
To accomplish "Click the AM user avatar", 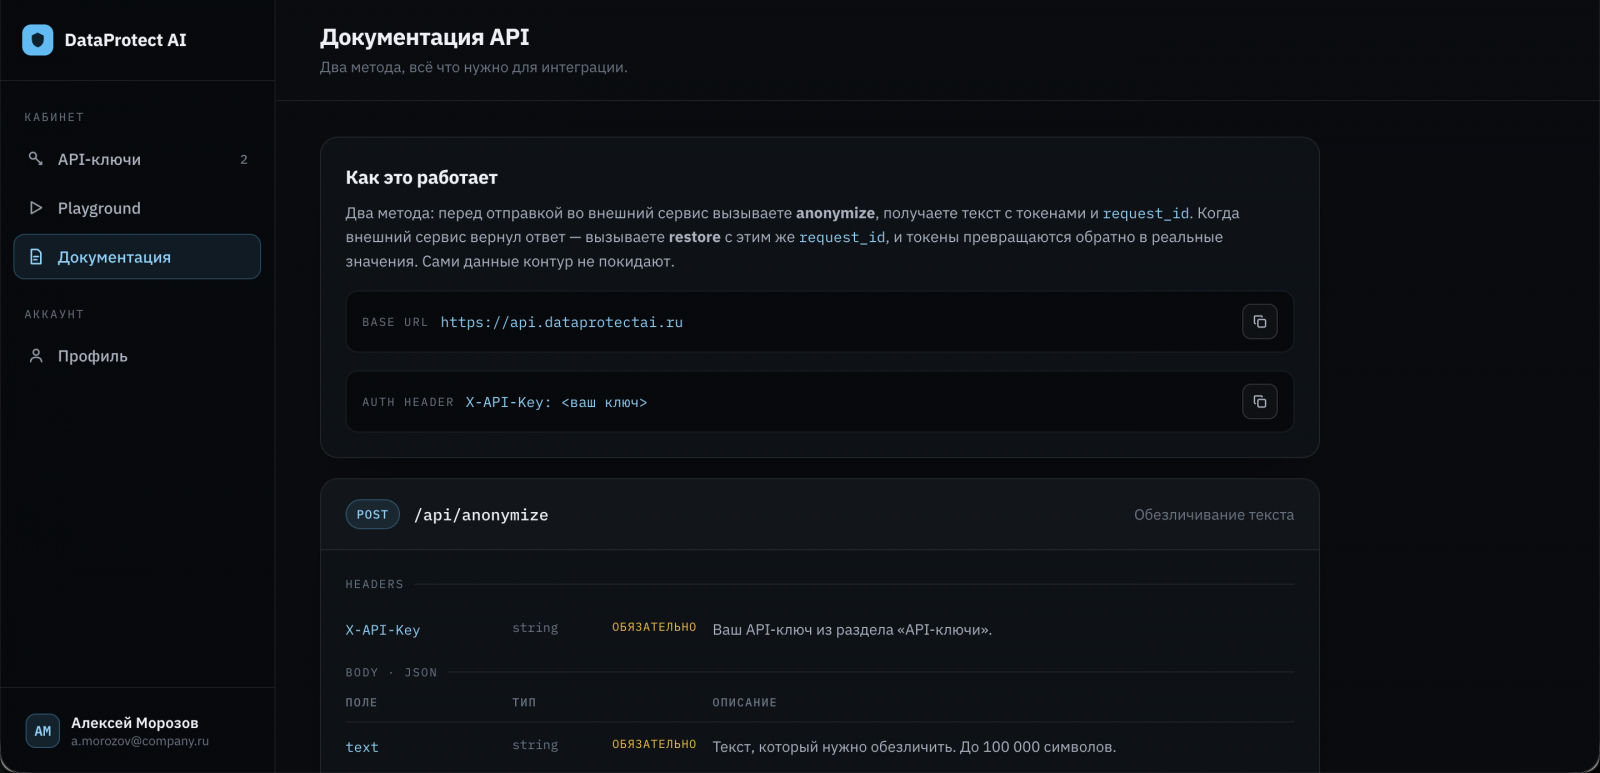I will pyautogui.click(x=43, y=731).
